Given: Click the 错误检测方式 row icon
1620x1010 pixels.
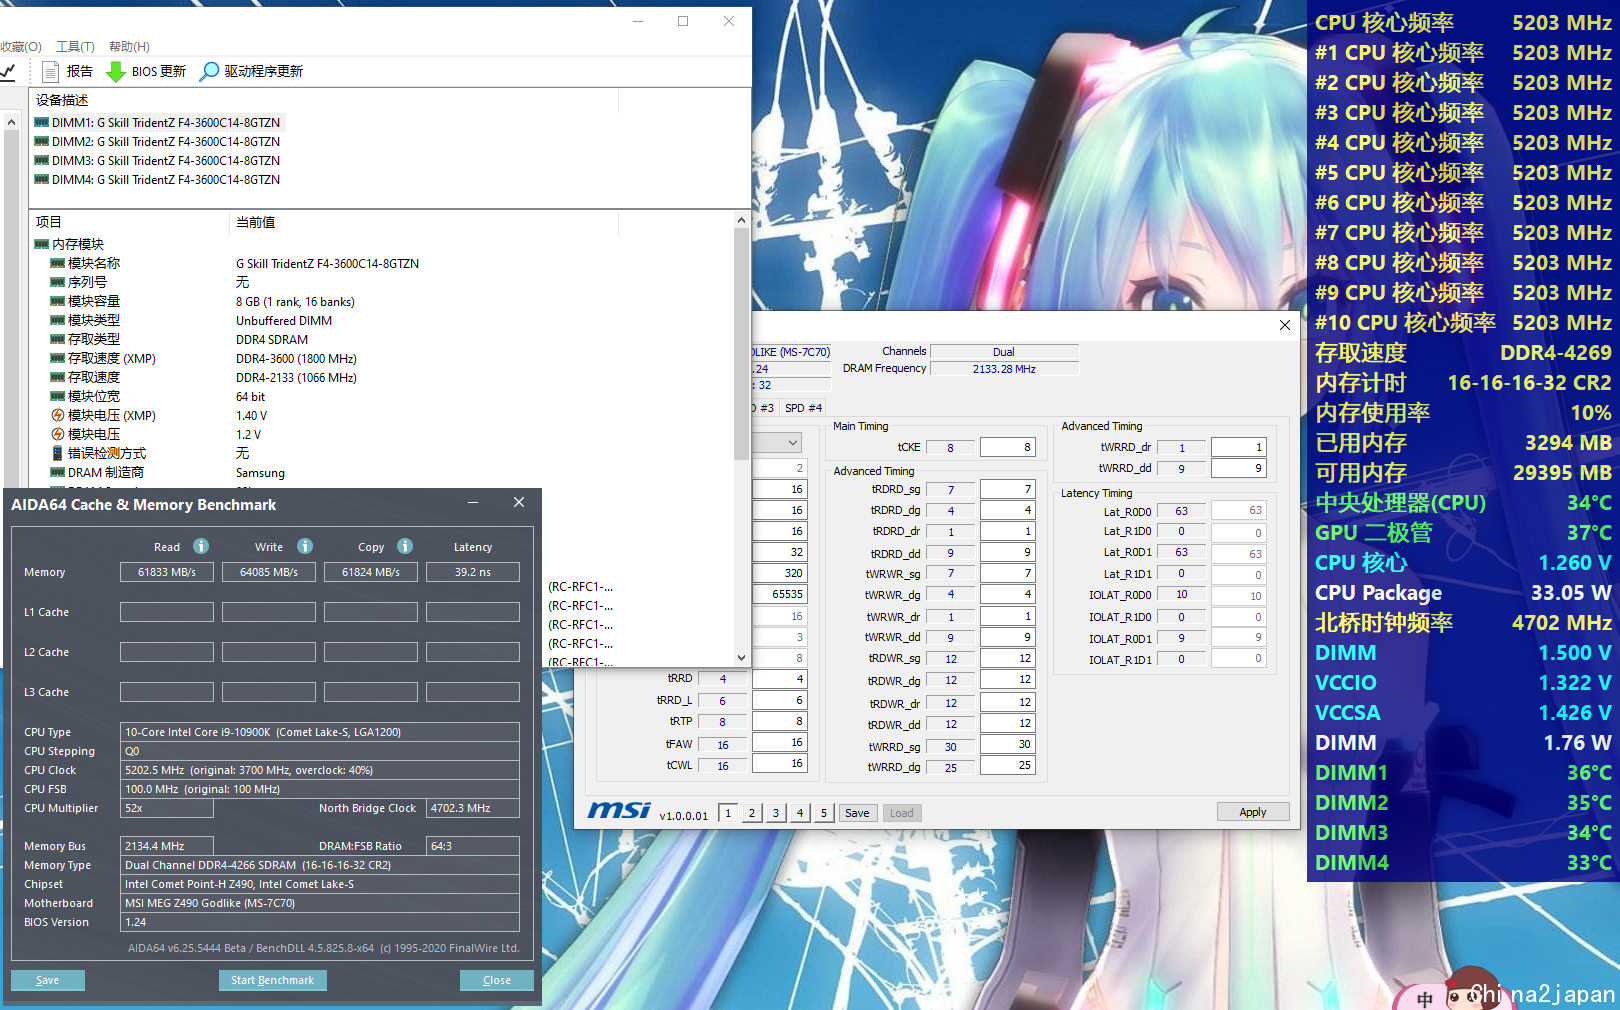Looking at the screenshot, I should 58,453.
